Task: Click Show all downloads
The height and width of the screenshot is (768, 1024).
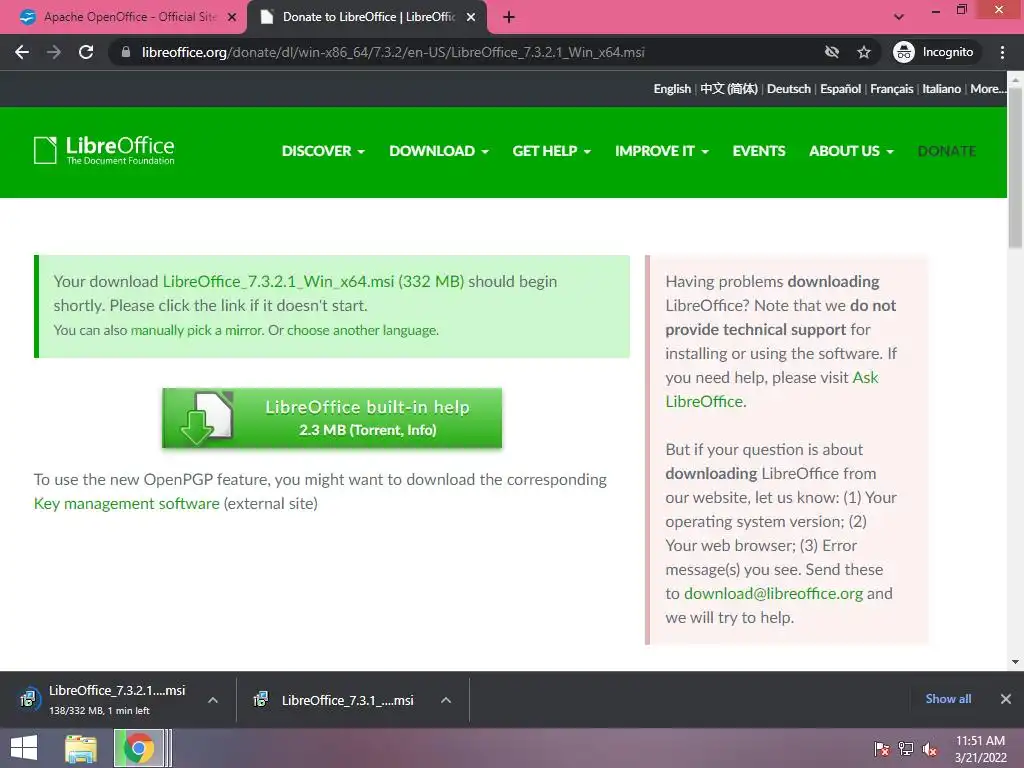Action: (x=948, y=699)
